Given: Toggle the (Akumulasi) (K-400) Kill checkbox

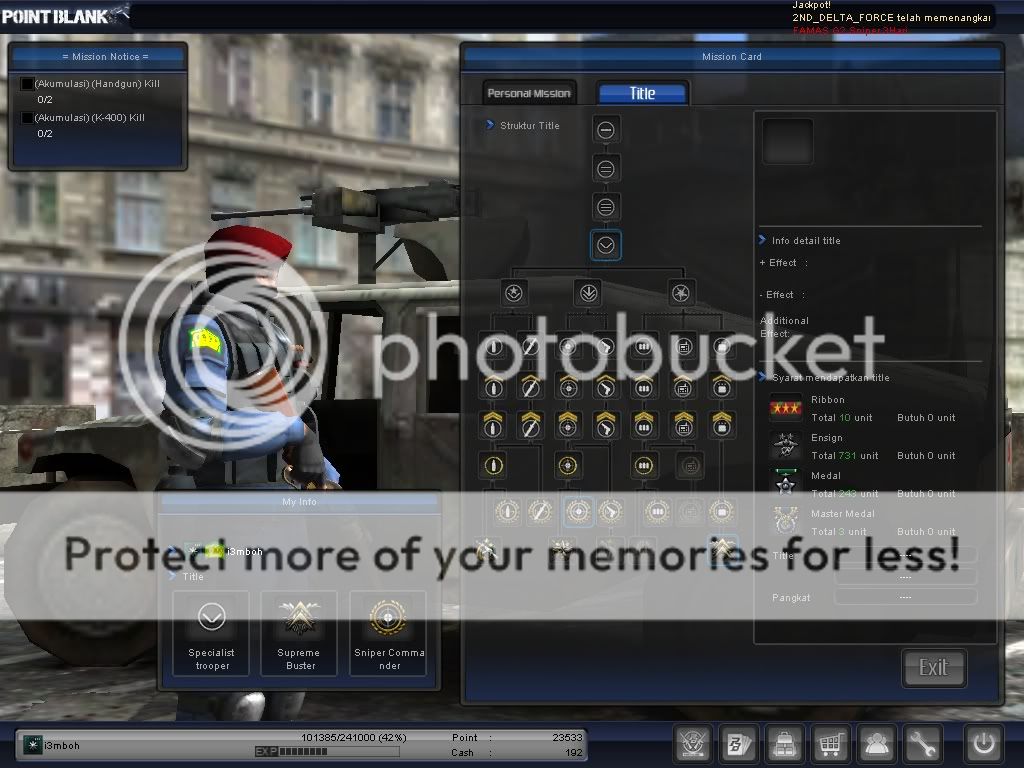Looking at the screenshot, I should tap(27, 118).
